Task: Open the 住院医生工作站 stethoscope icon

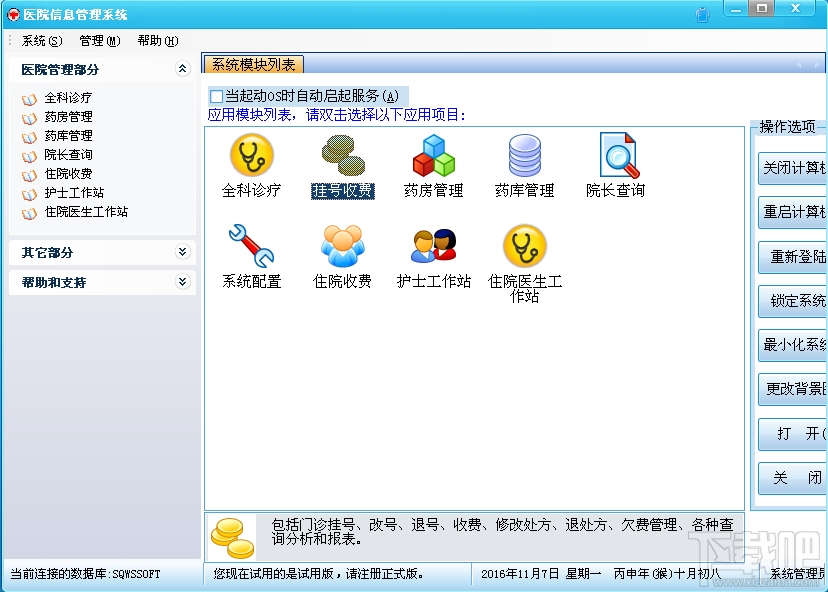Action: click(524, 246)
